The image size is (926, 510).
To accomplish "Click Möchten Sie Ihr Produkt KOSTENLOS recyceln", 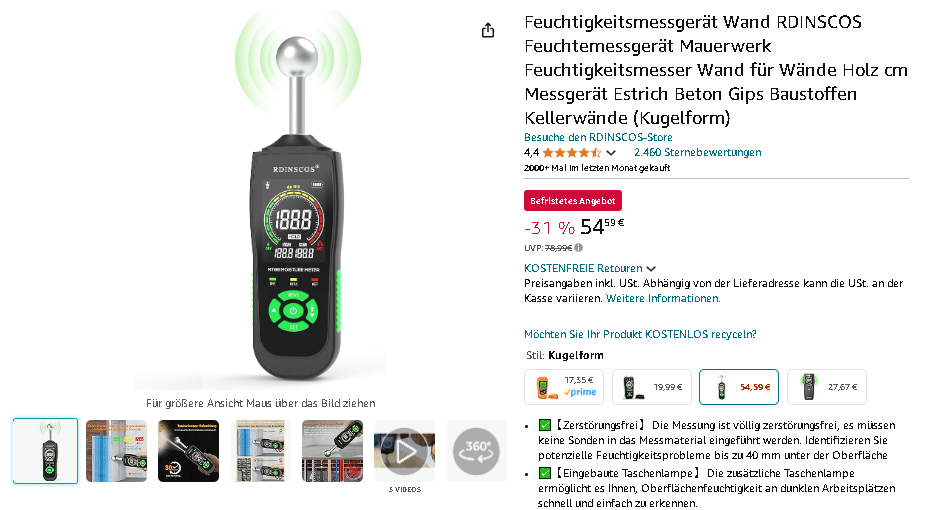I will pos(640,334).
